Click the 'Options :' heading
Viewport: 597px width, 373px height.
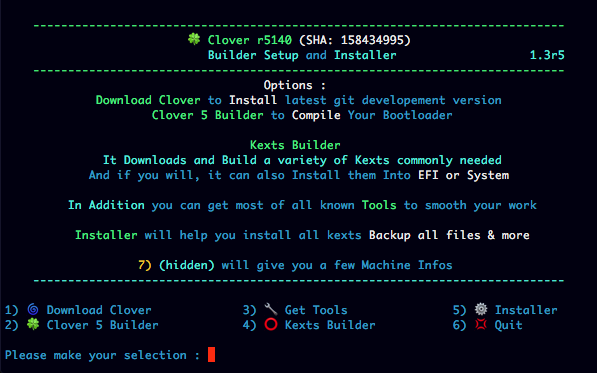click(295, 85)
